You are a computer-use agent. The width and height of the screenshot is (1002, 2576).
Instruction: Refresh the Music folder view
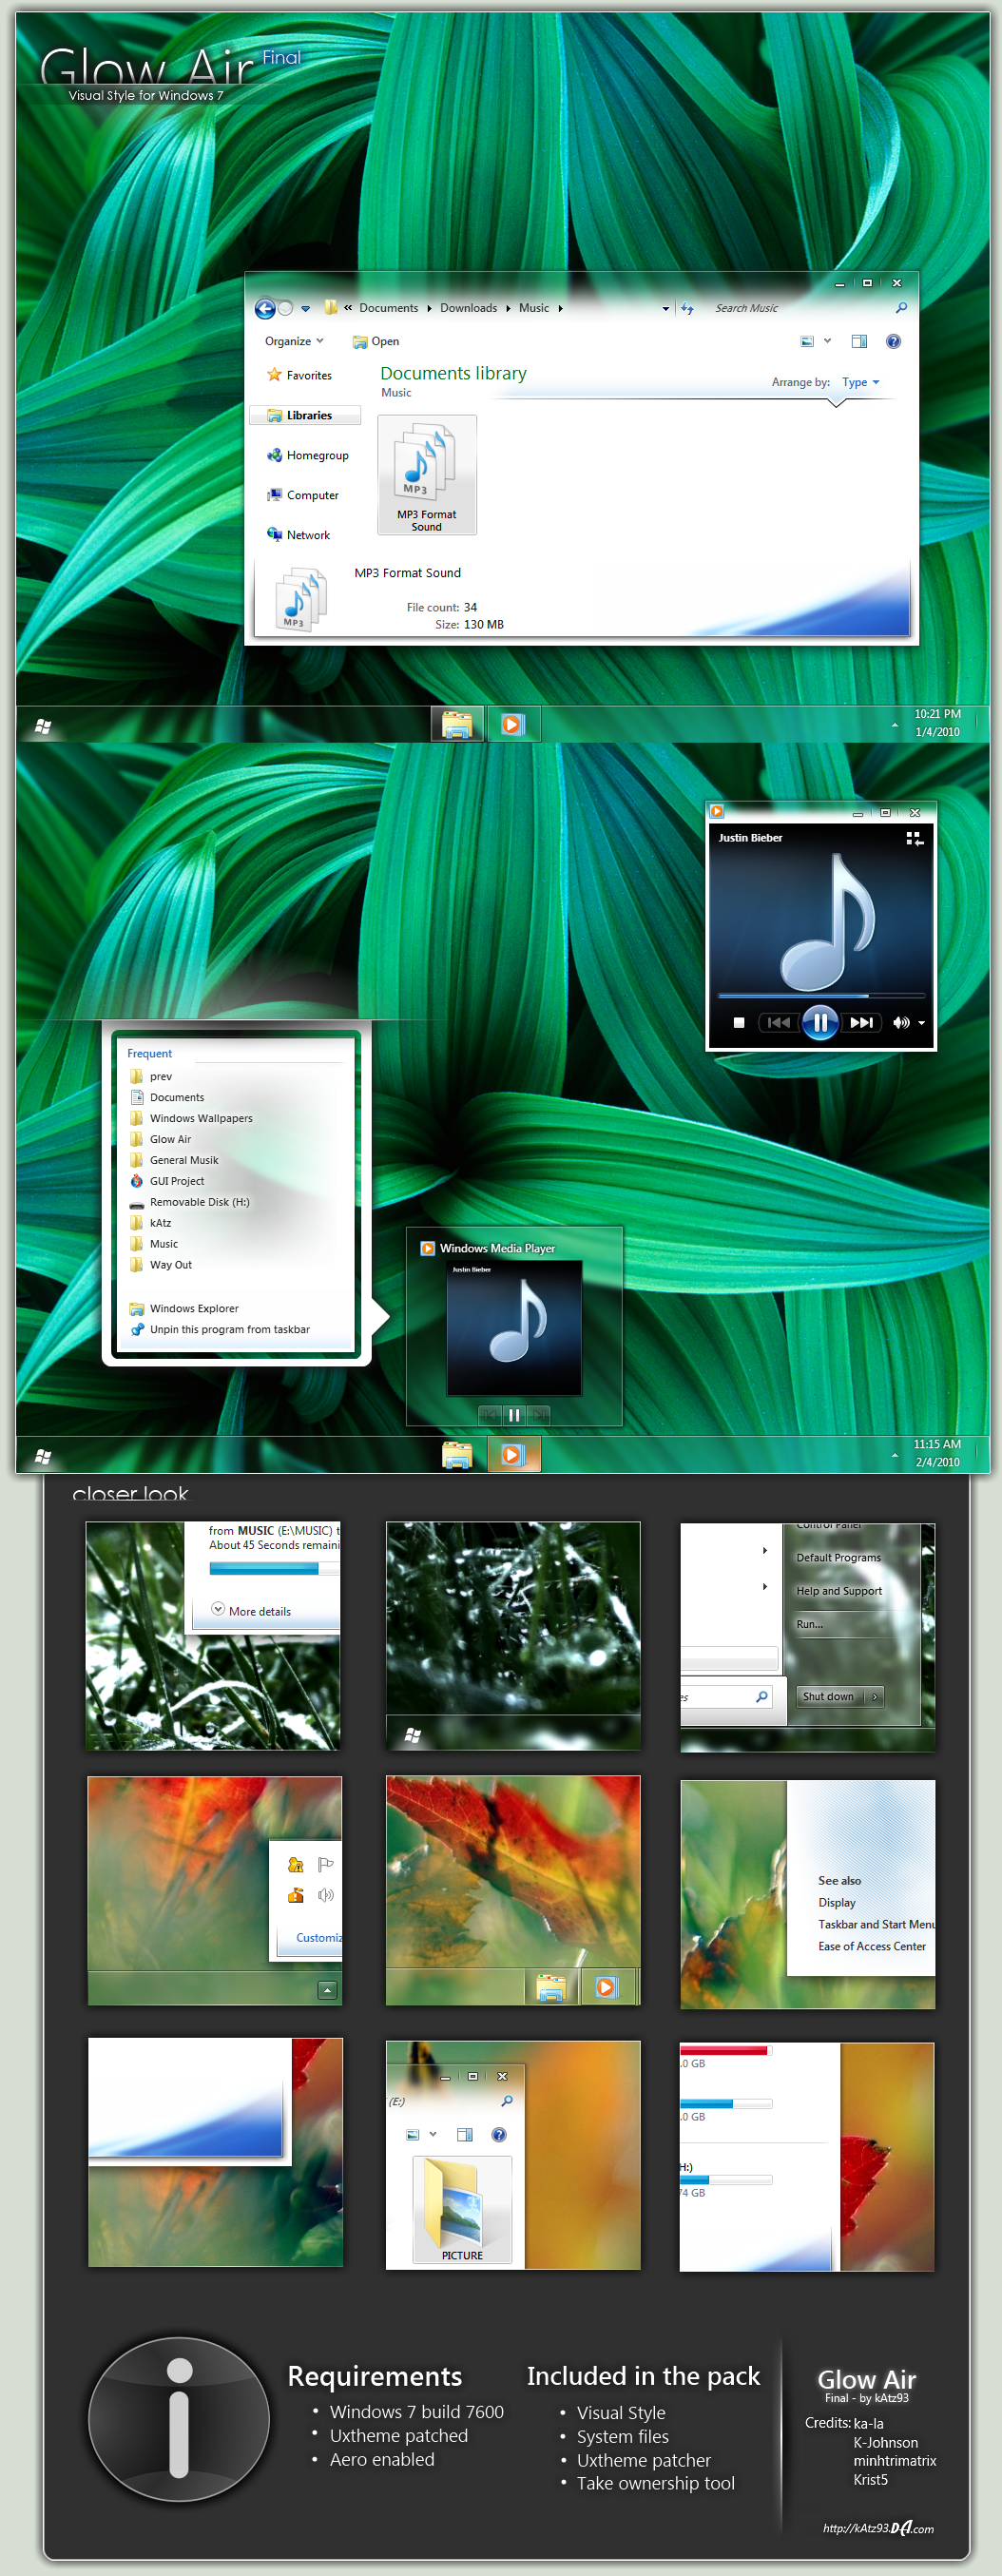coord(688,309)
